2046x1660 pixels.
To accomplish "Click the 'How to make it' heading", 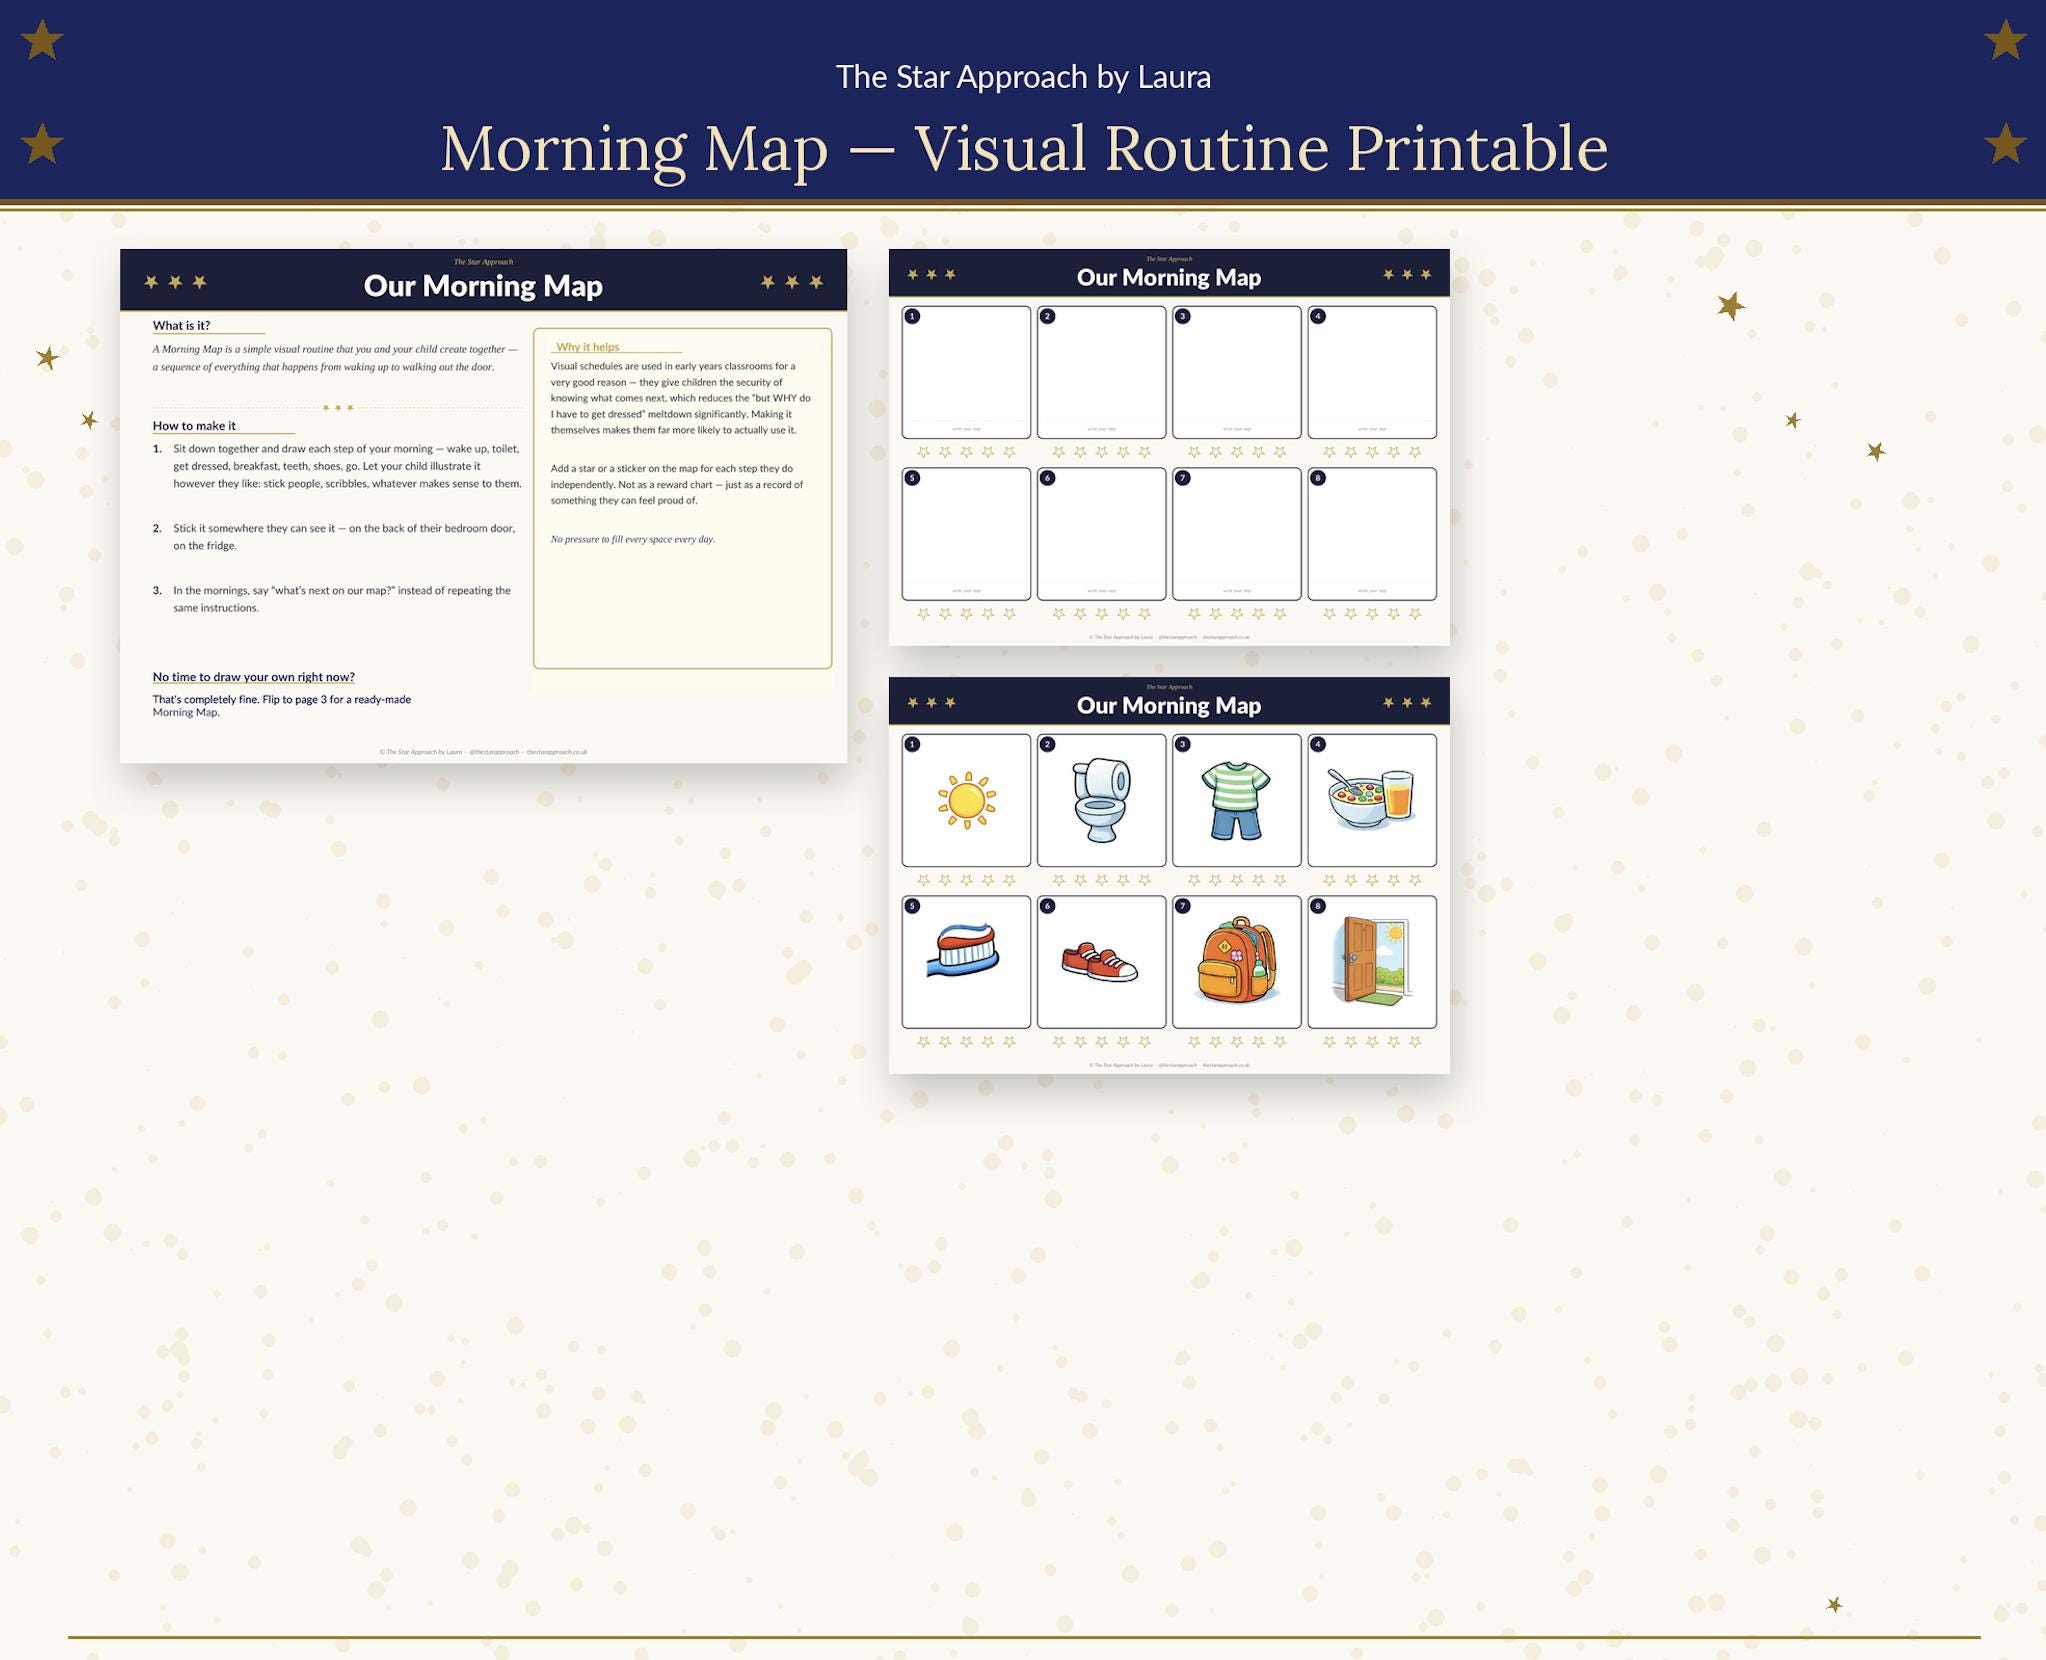I will click(x=194, y=425).
